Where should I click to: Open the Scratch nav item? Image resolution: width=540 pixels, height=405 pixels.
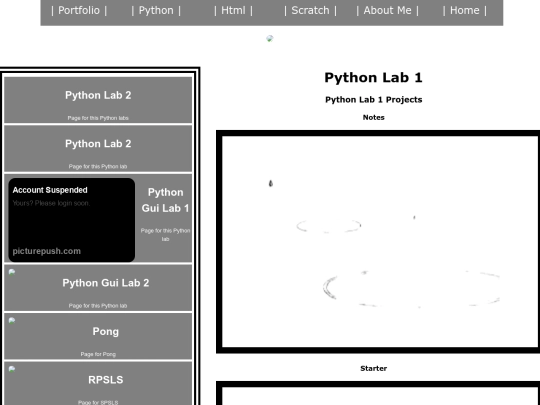click(310, 10)
